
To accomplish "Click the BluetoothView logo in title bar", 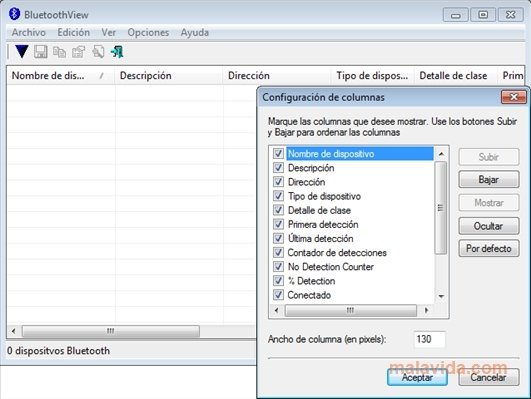I will [14, 14].
